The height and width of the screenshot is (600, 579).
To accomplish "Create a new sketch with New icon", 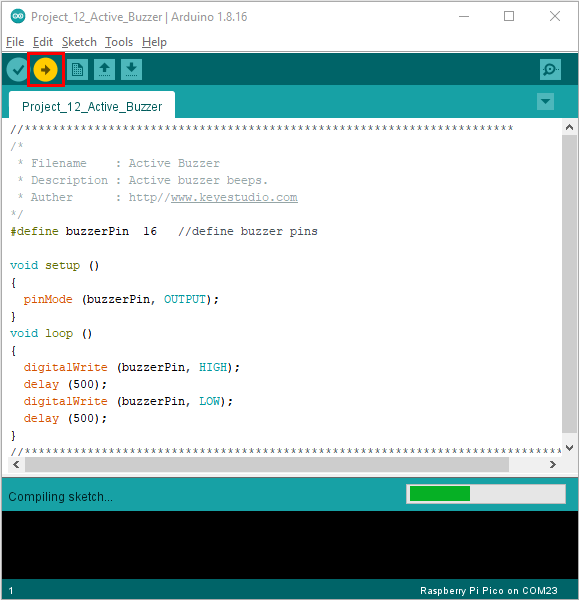I will click(x=77, y=70).
